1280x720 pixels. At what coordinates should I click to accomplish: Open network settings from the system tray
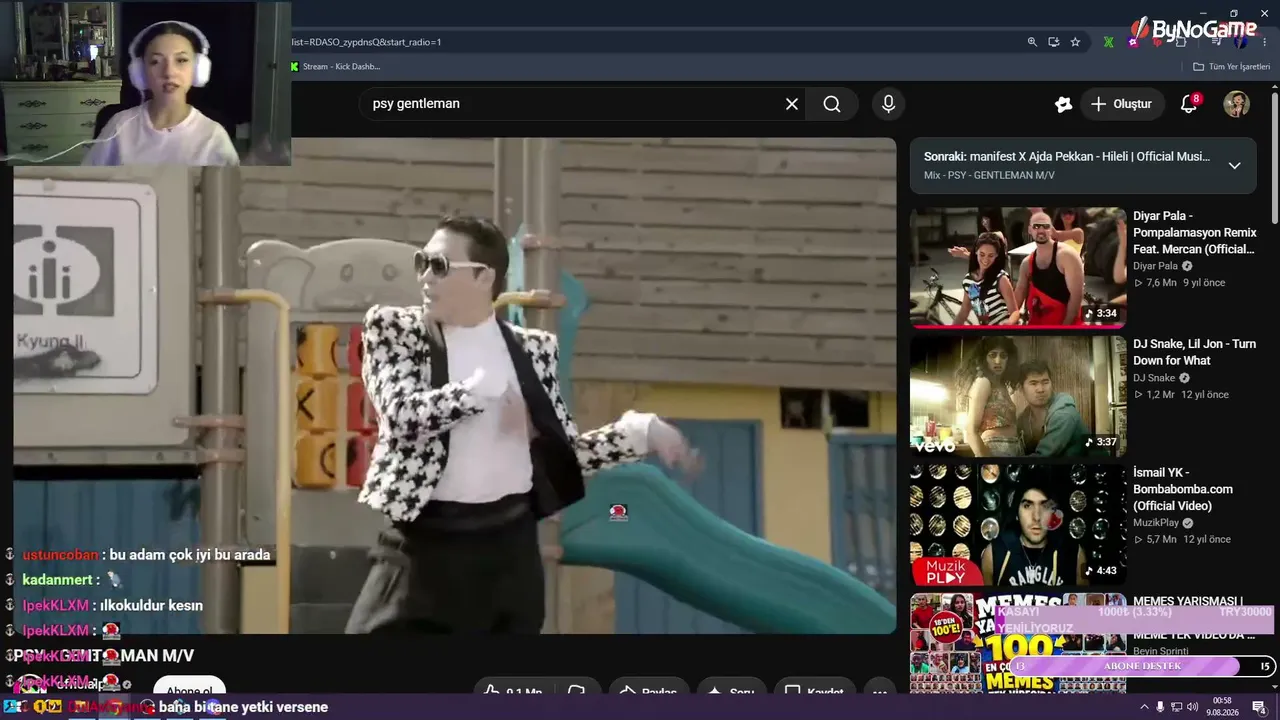(x=1176, y=707)
